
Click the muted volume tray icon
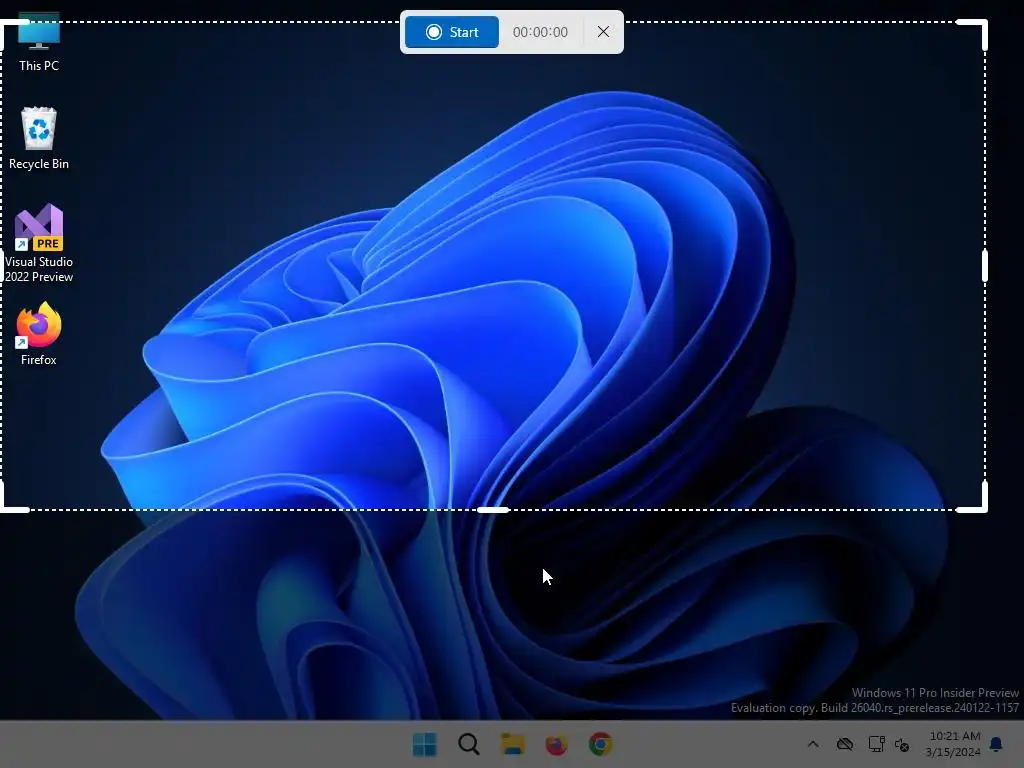pos(902,744)
